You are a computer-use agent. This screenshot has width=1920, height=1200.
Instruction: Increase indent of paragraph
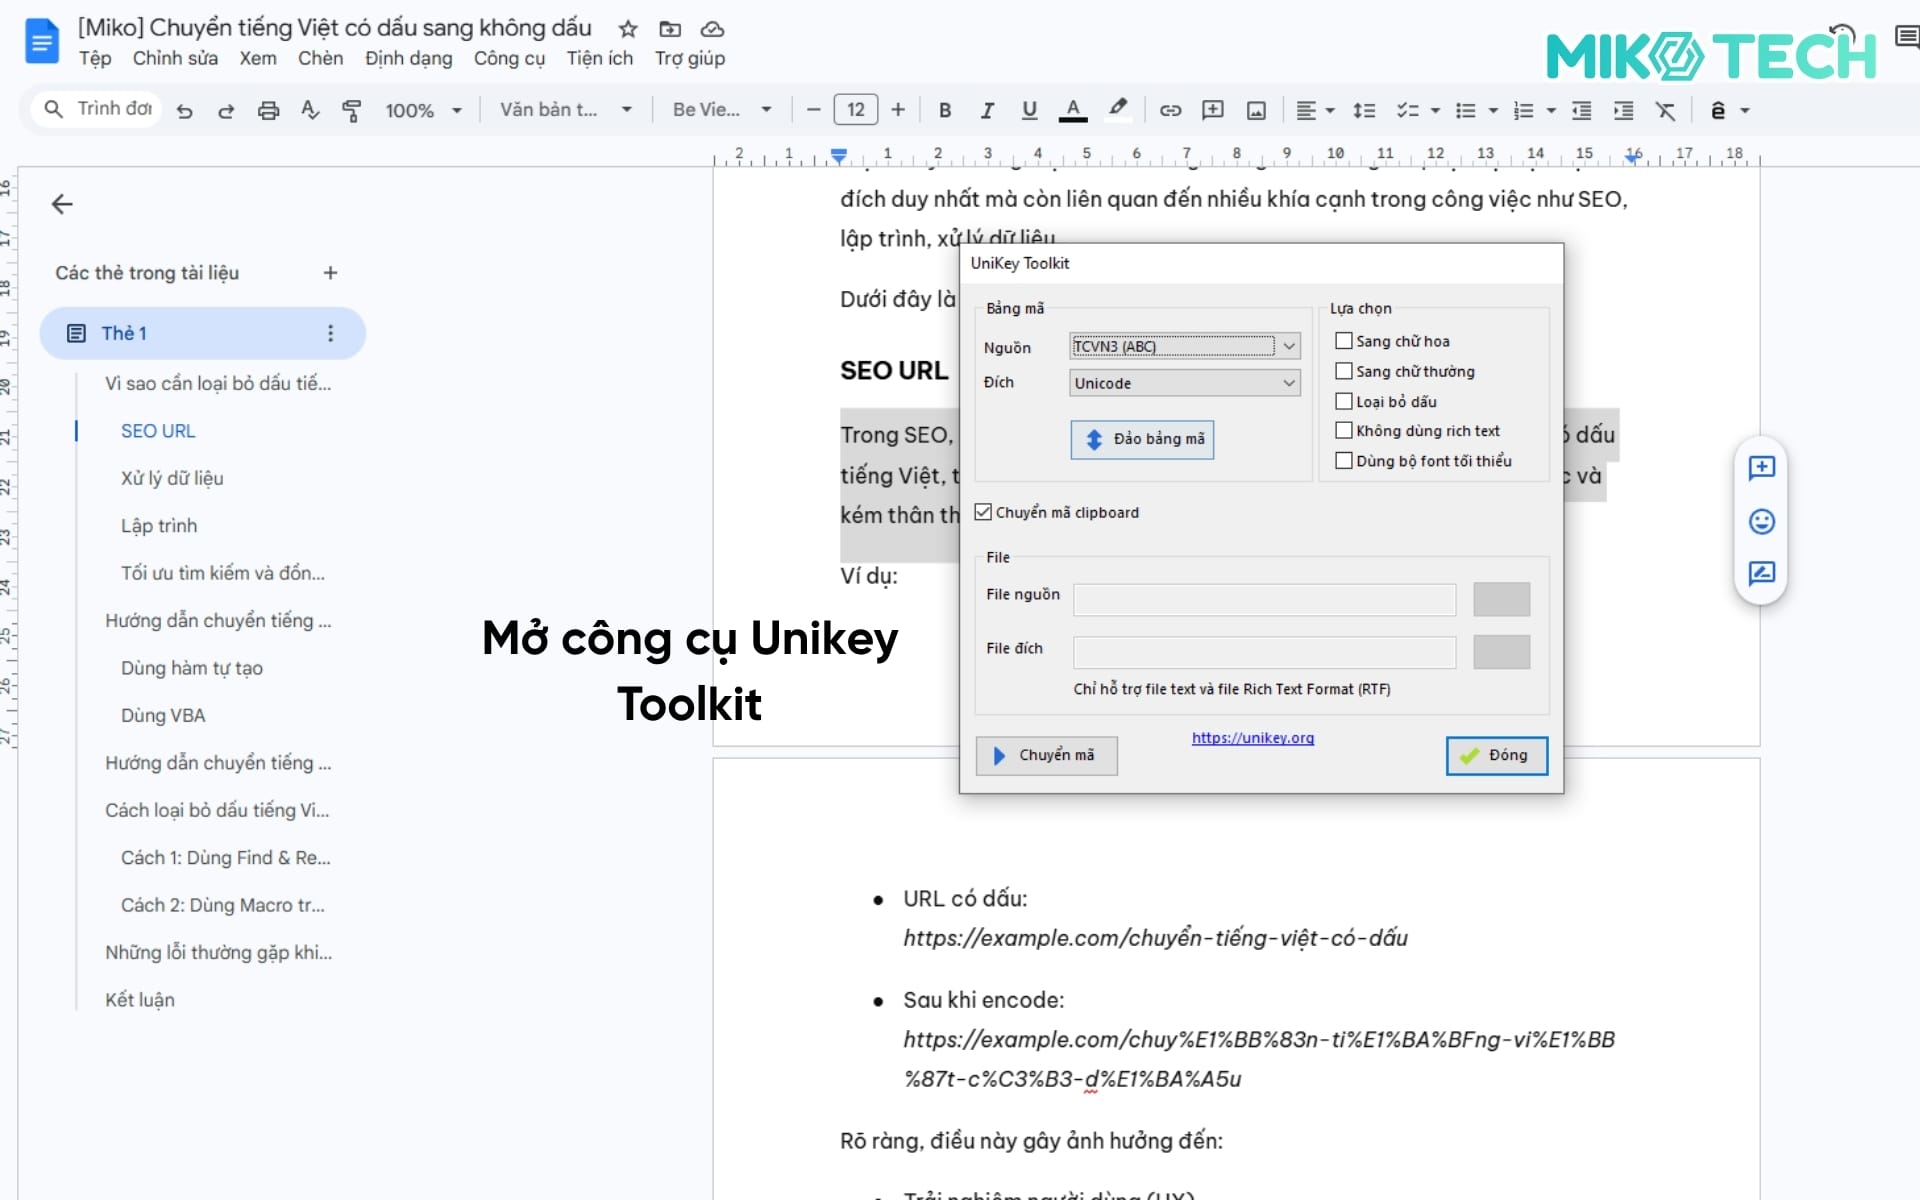1623,111
